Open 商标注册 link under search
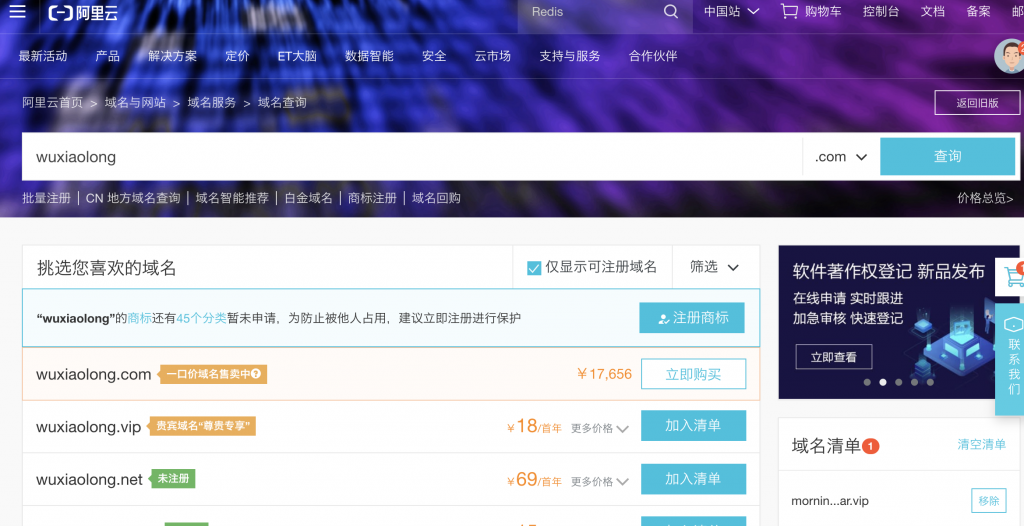 [372, 198]
